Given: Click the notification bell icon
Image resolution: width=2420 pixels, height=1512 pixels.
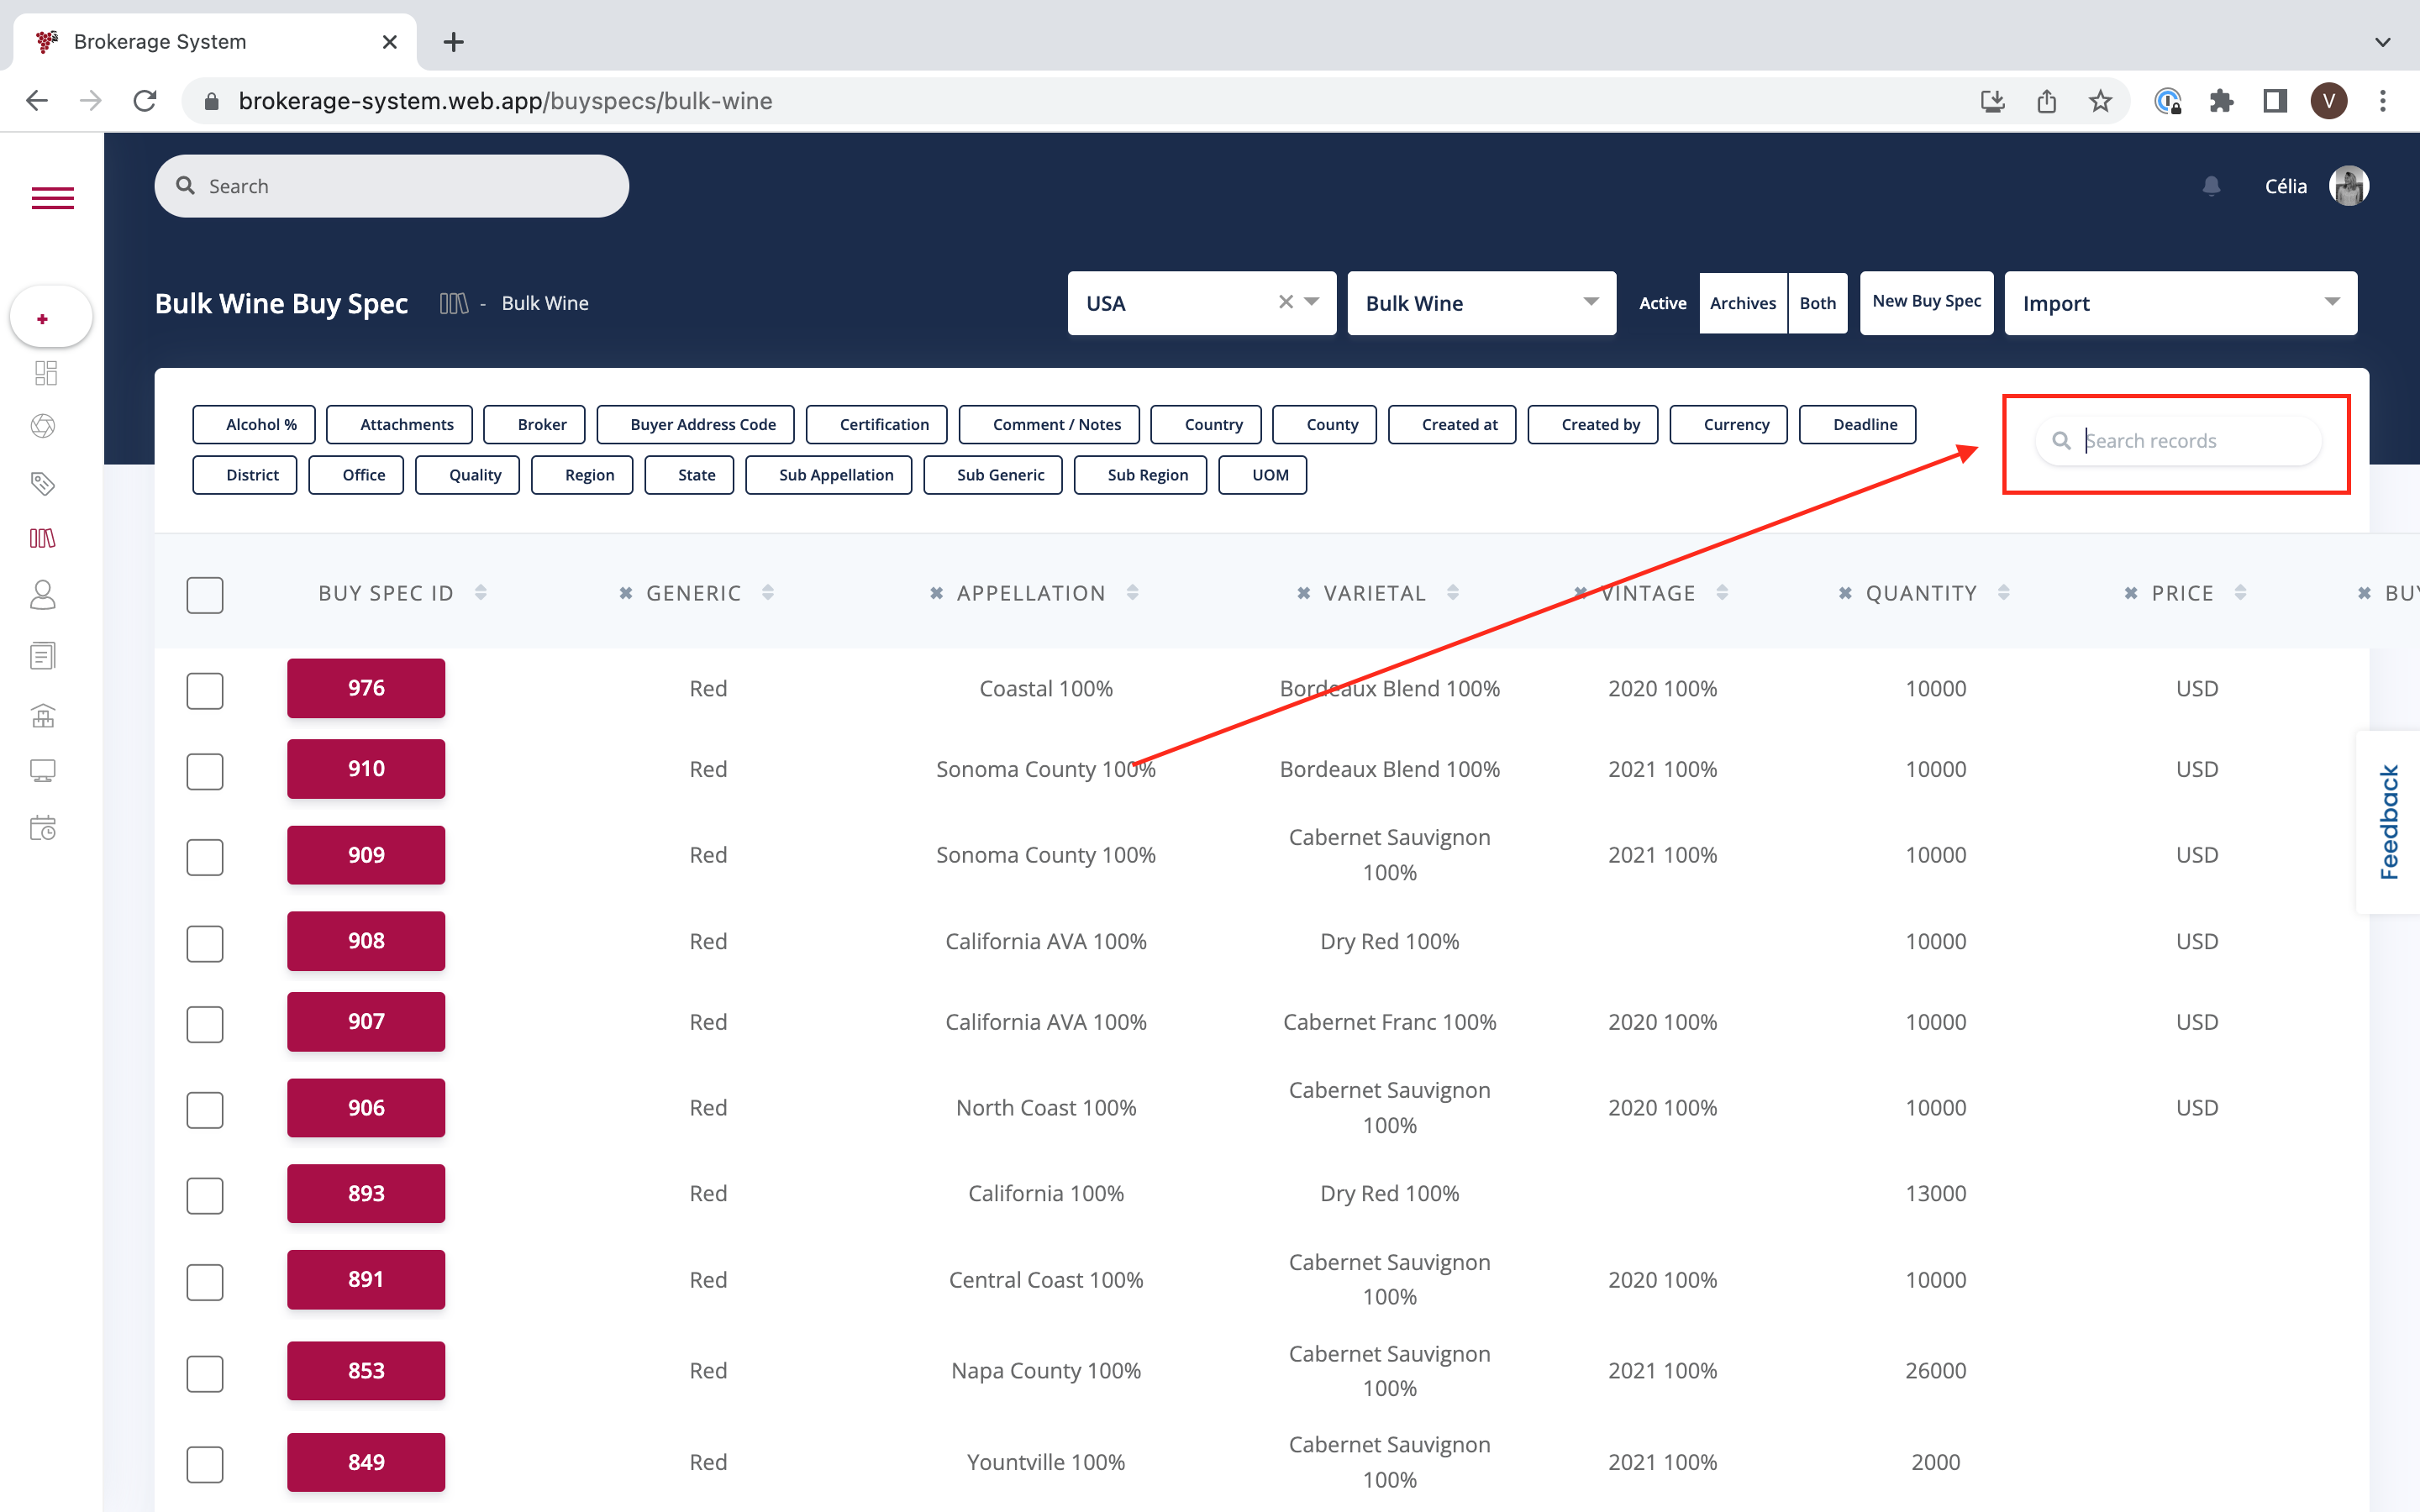Looking at the screenshot, I should [2211, 186].
